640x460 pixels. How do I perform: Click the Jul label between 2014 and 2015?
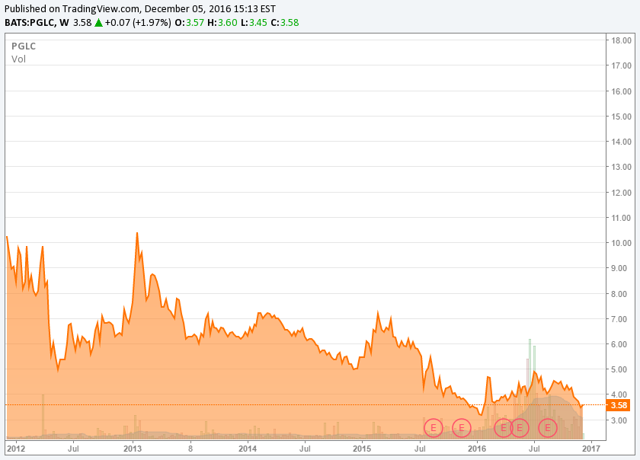coord(305,449)
